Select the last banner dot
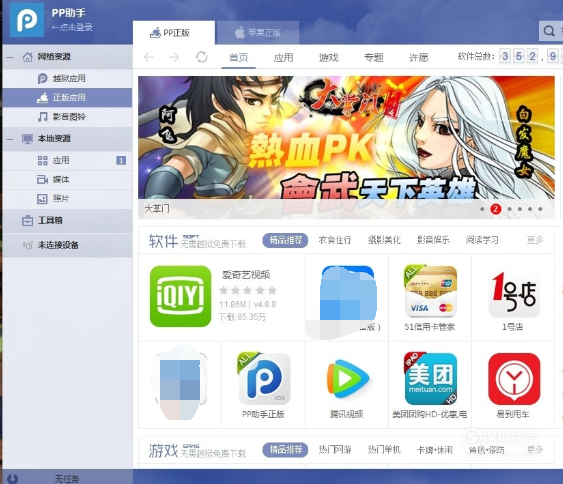 [x=540, y=209]
